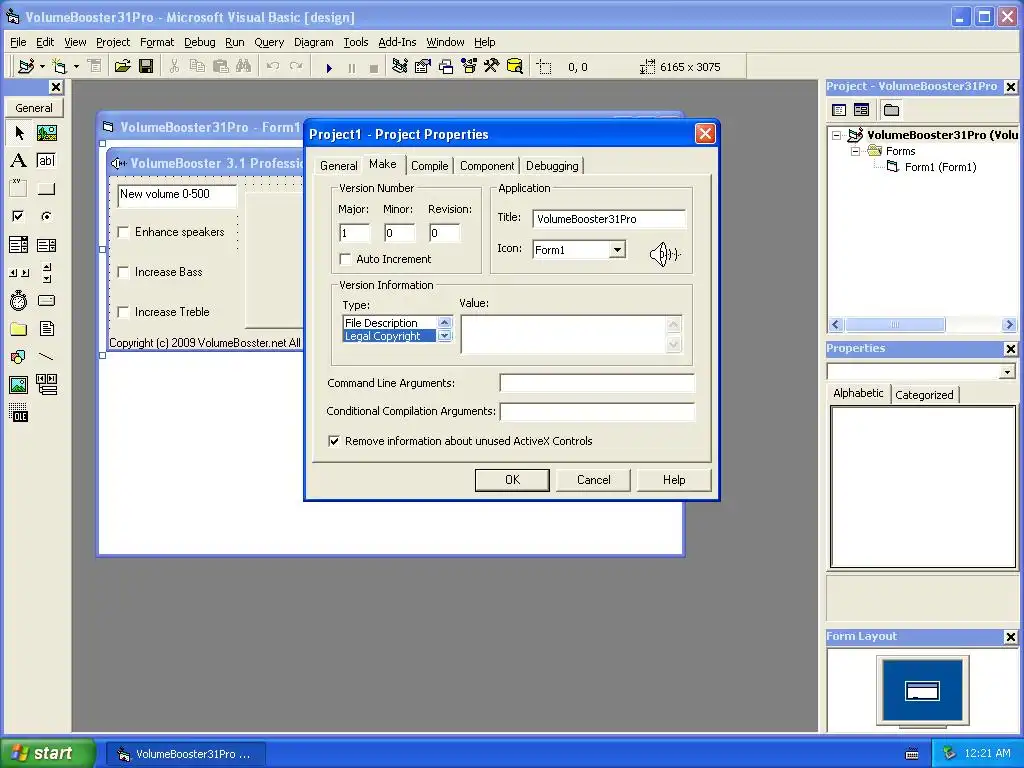Click the Data View Window toolbar icon
Viewport: 1024px width, 768px height.
515,66
